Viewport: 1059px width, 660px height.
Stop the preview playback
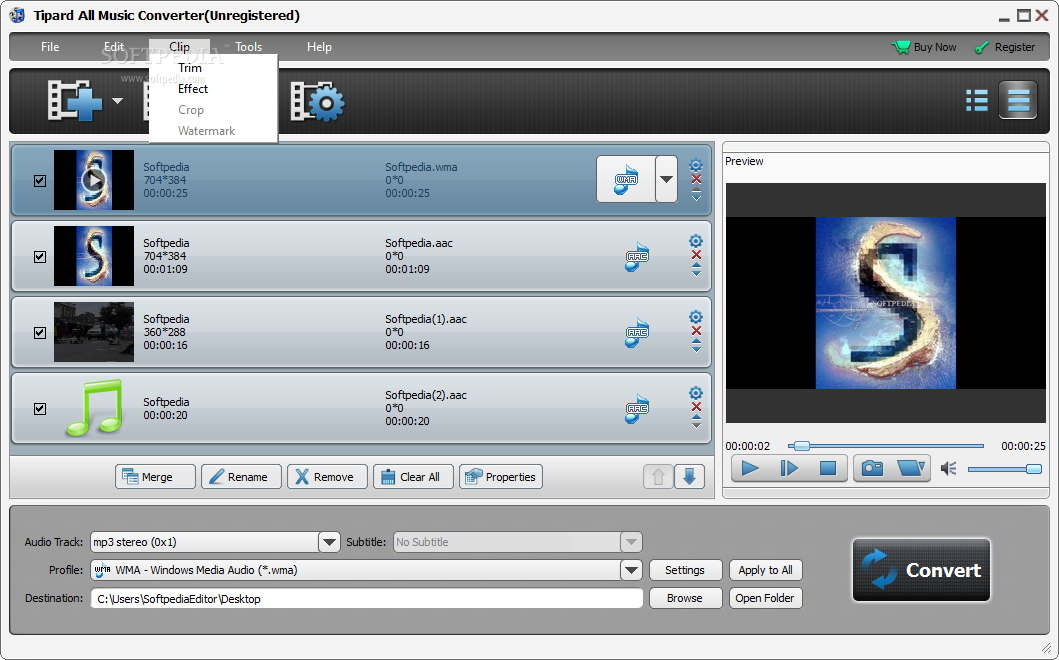(827, 468)
